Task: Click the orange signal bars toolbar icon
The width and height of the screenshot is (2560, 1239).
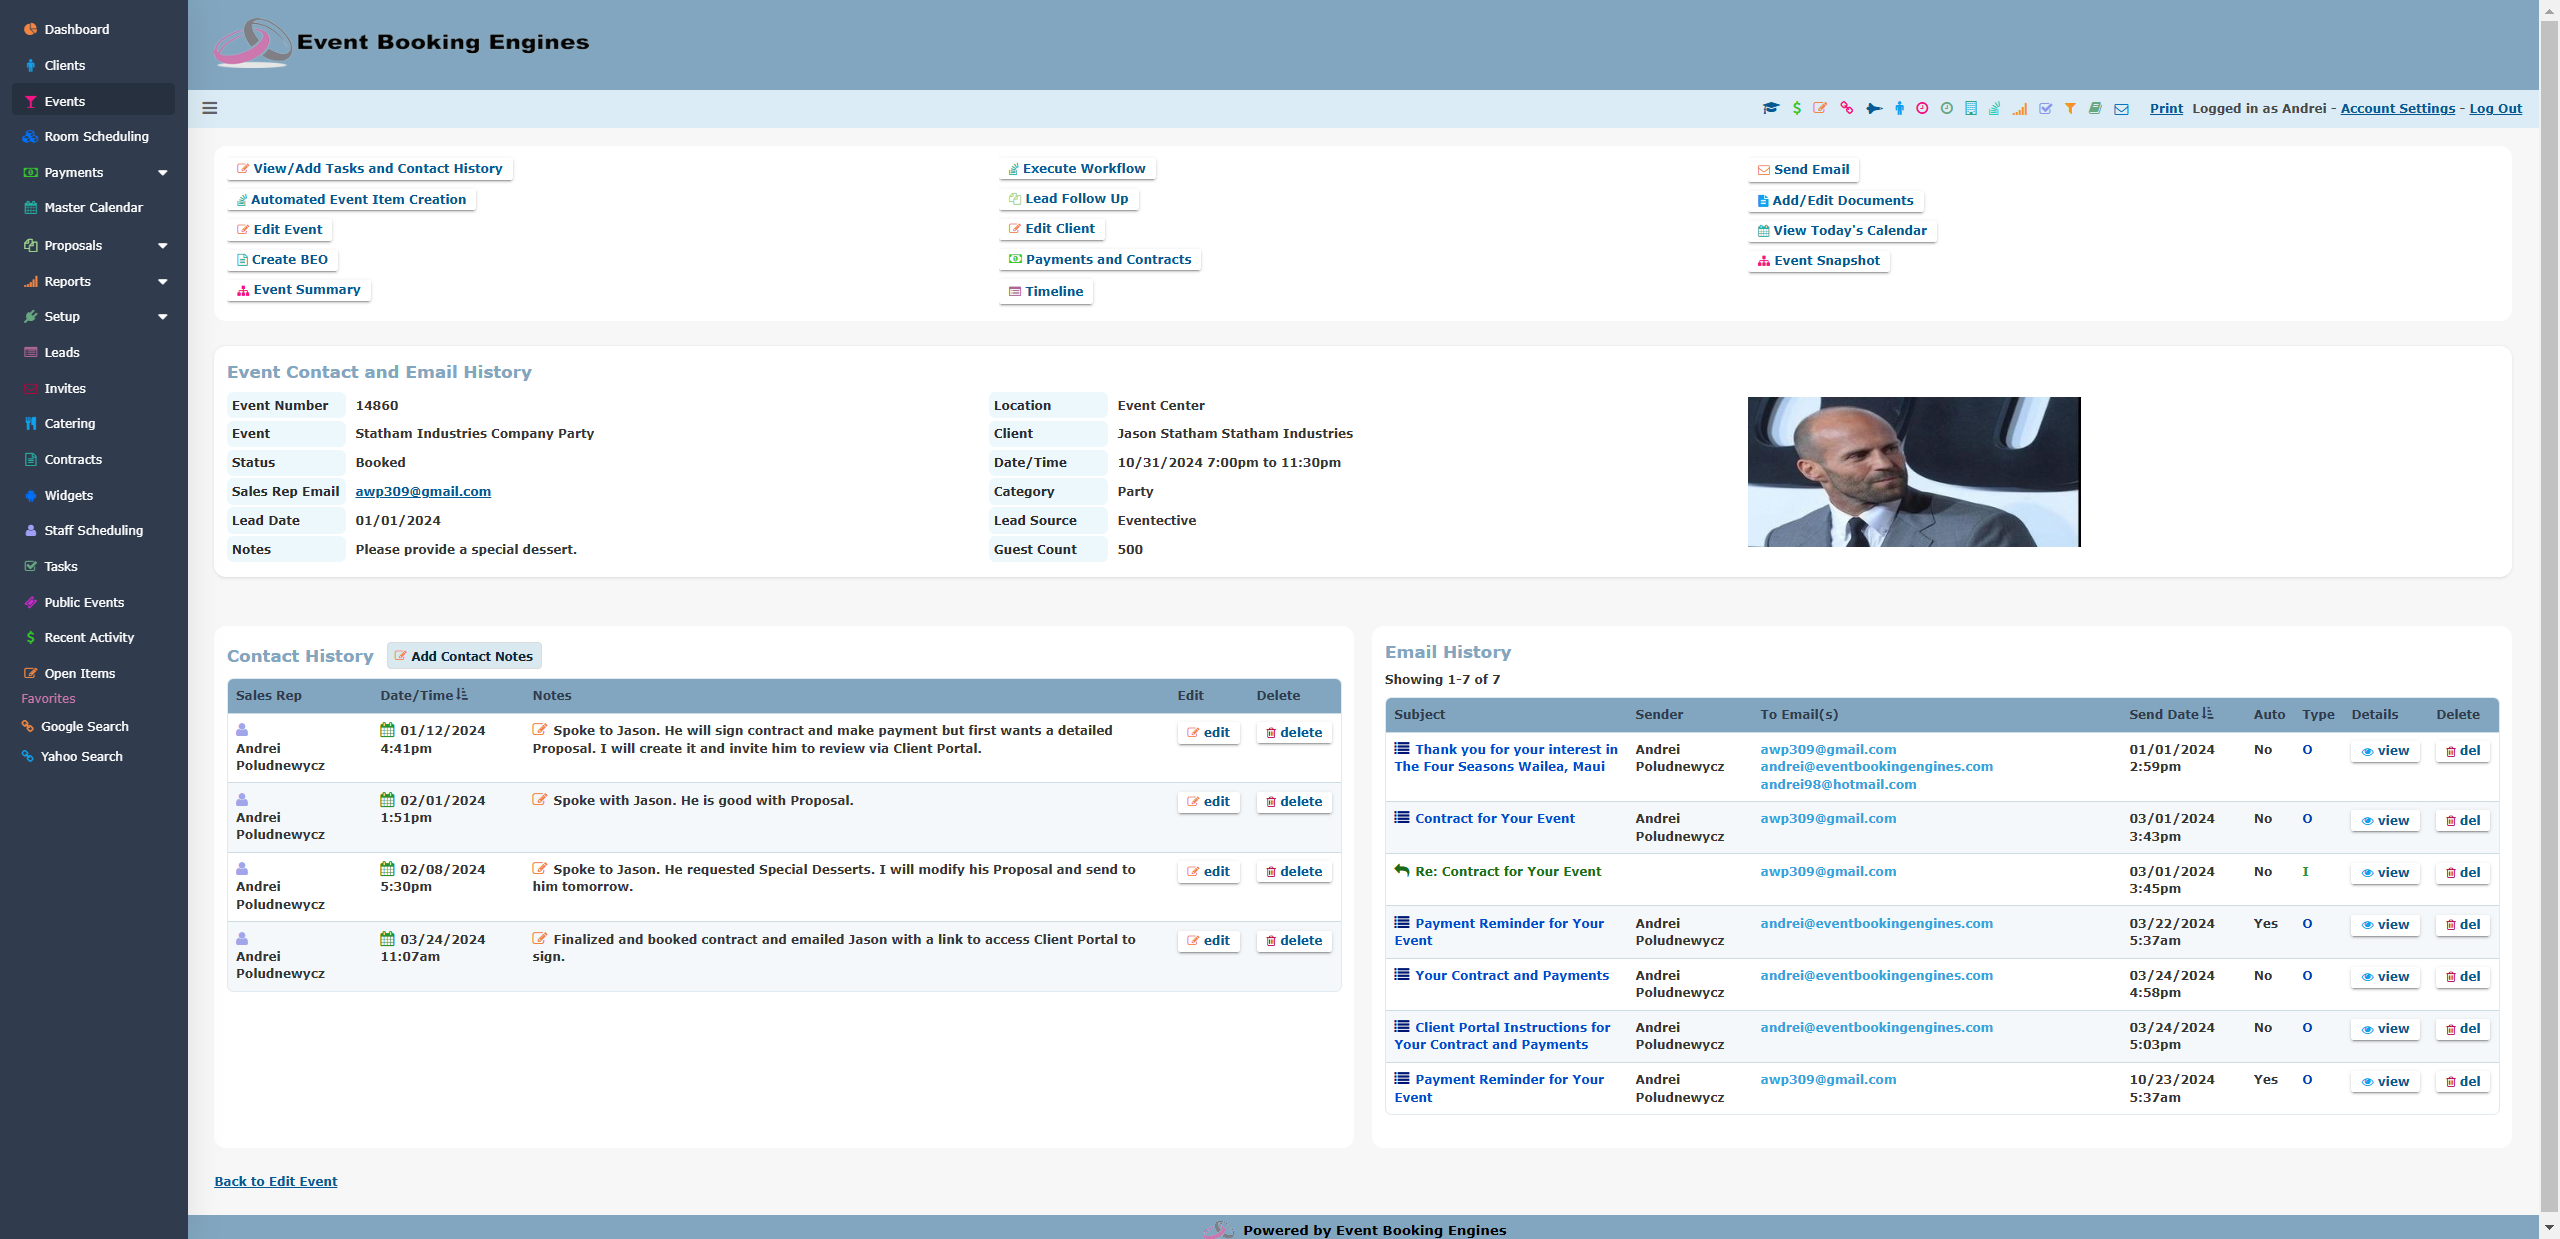Action: pos(2020,108)
